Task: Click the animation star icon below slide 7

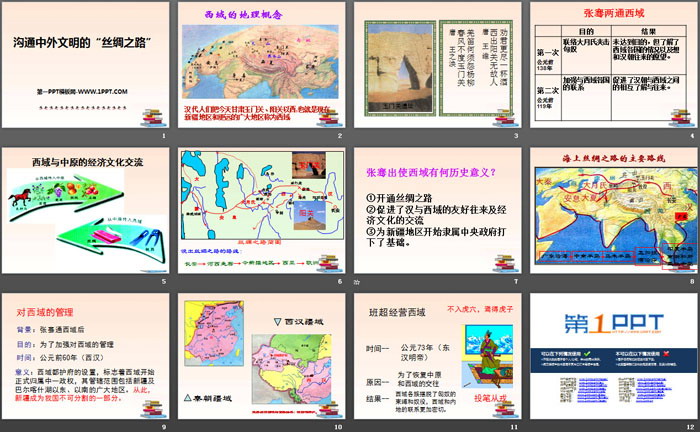Action: tap(357, 282)
